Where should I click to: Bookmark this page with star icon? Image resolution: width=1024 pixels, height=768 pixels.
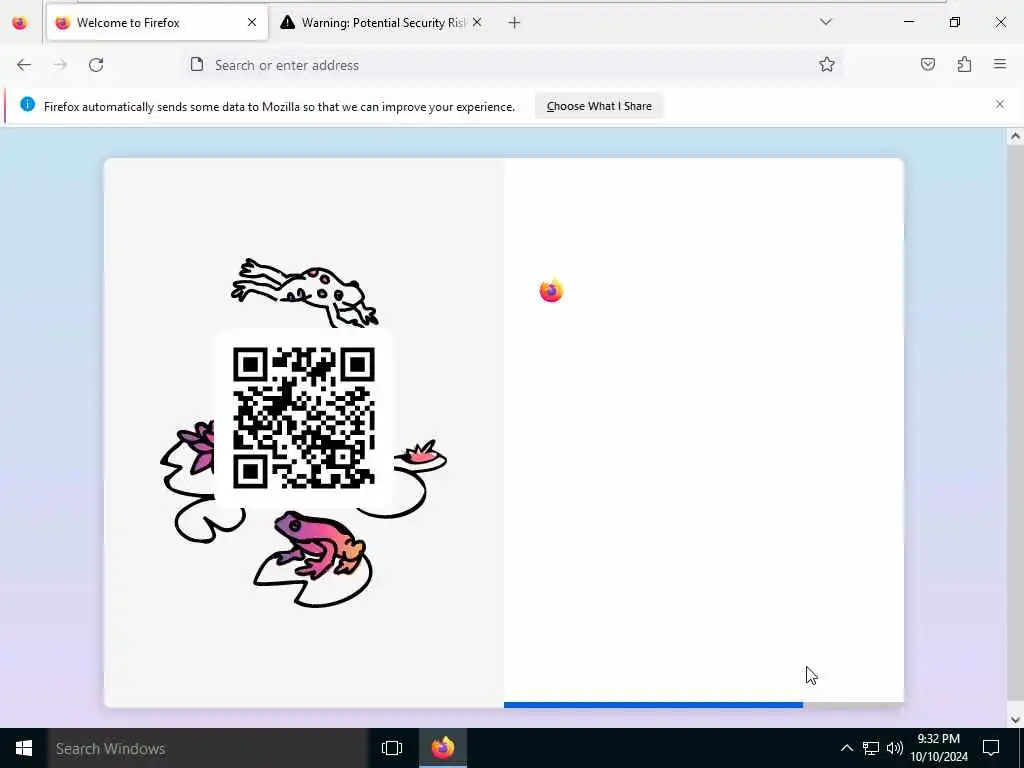pyautogui.click(x=827, y=64)
